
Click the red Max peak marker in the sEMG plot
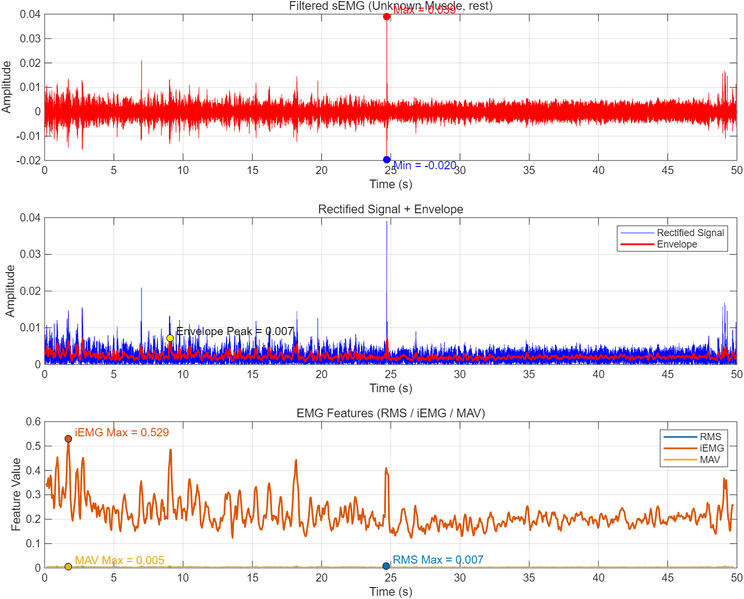[387, 17]
